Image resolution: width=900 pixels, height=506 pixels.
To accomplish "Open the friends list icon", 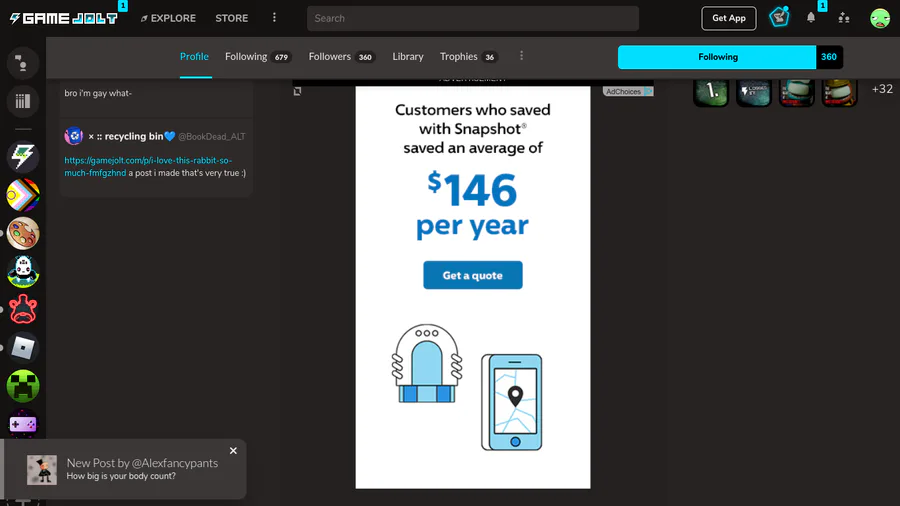I will pyautogui.click(x=844, y=18).
